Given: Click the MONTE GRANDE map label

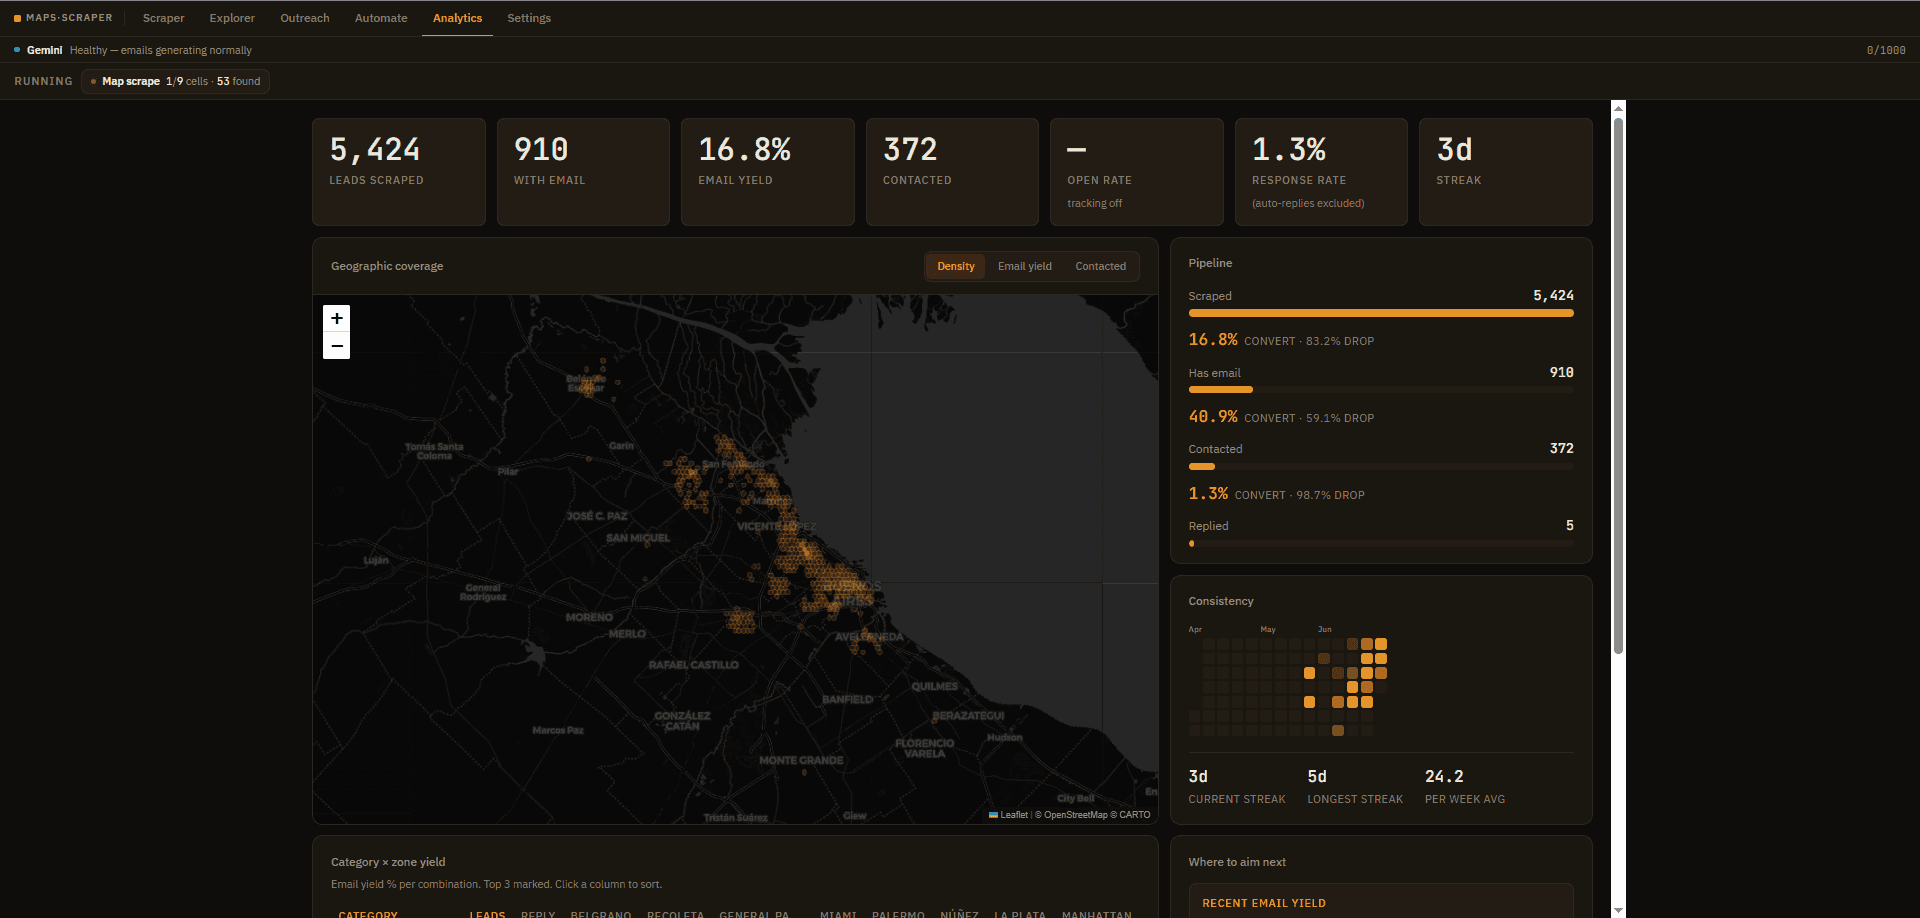Looking at the screenshot, I should point(801,761).
